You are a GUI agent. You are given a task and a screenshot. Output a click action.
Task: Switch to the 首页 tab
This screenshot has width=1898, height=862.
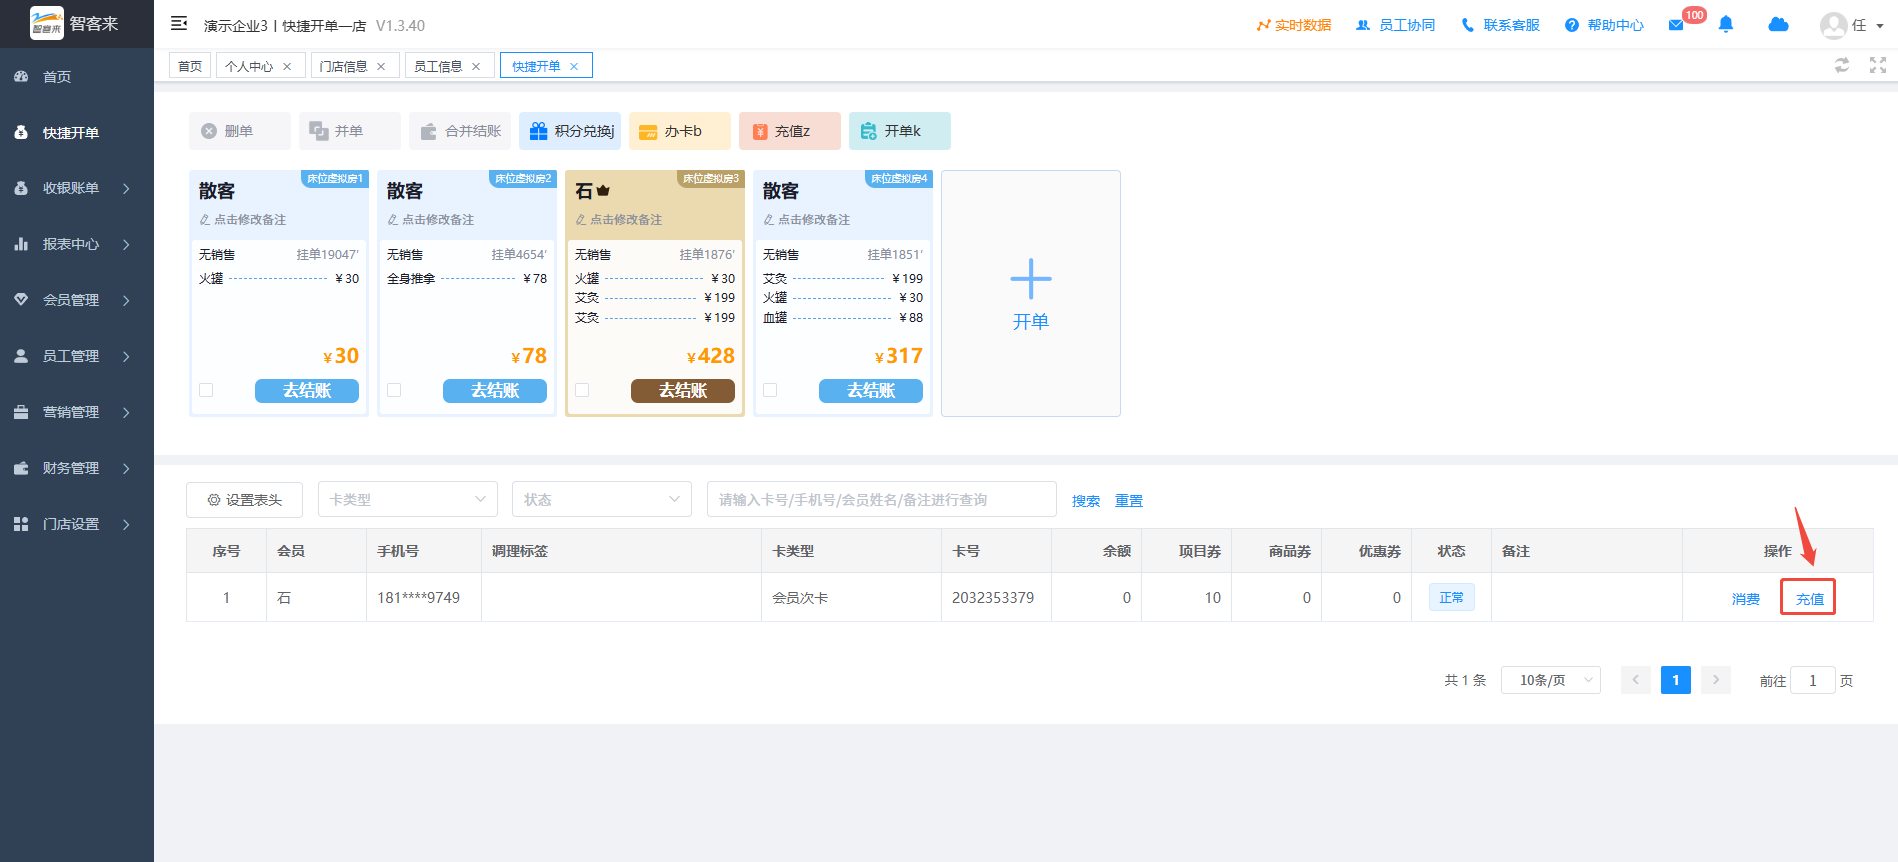pos(190,66)
